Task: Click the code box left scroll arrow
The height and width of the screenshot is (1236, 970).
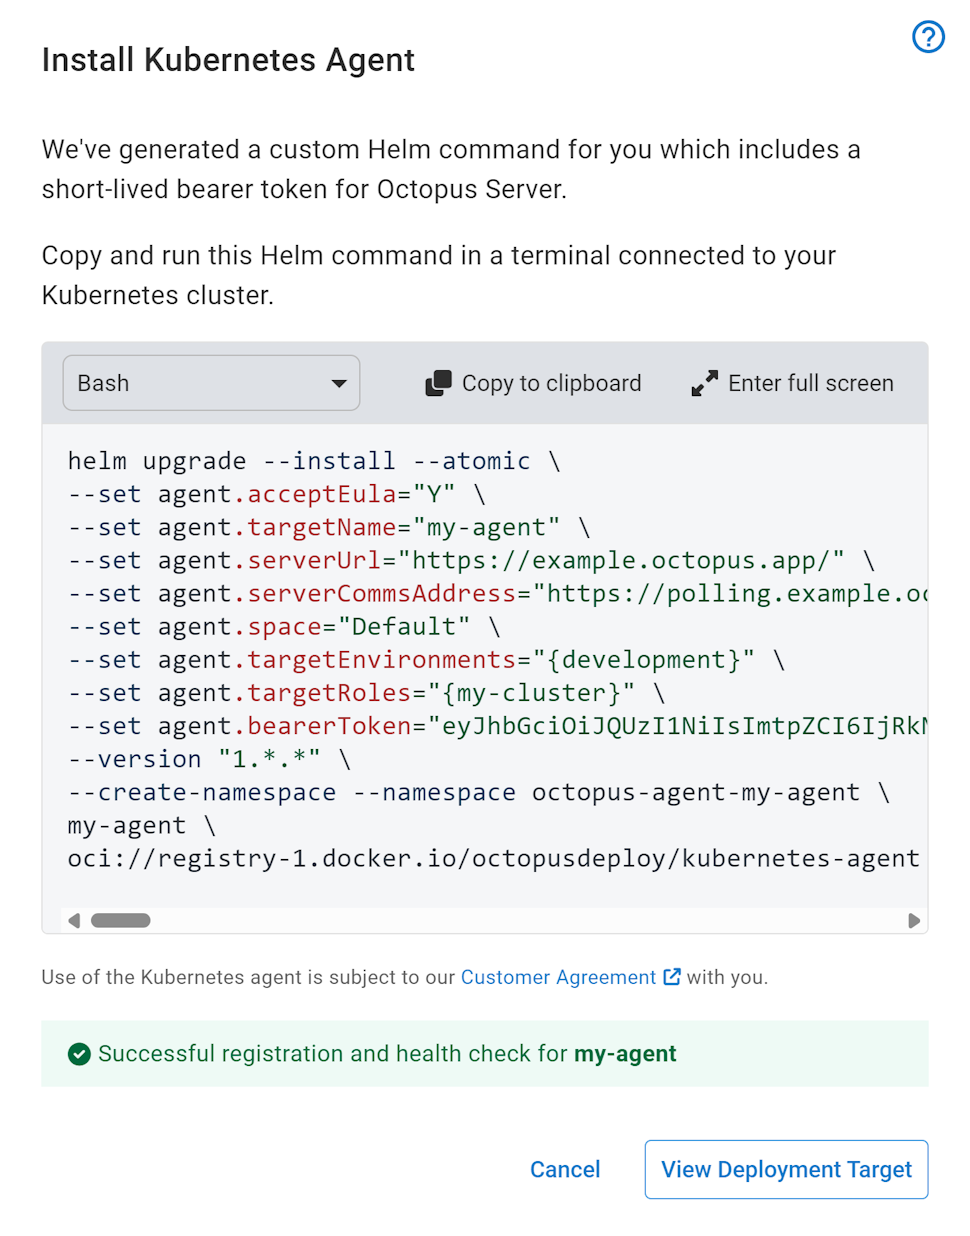Action: pyautogui.click(x=74, y=920)
